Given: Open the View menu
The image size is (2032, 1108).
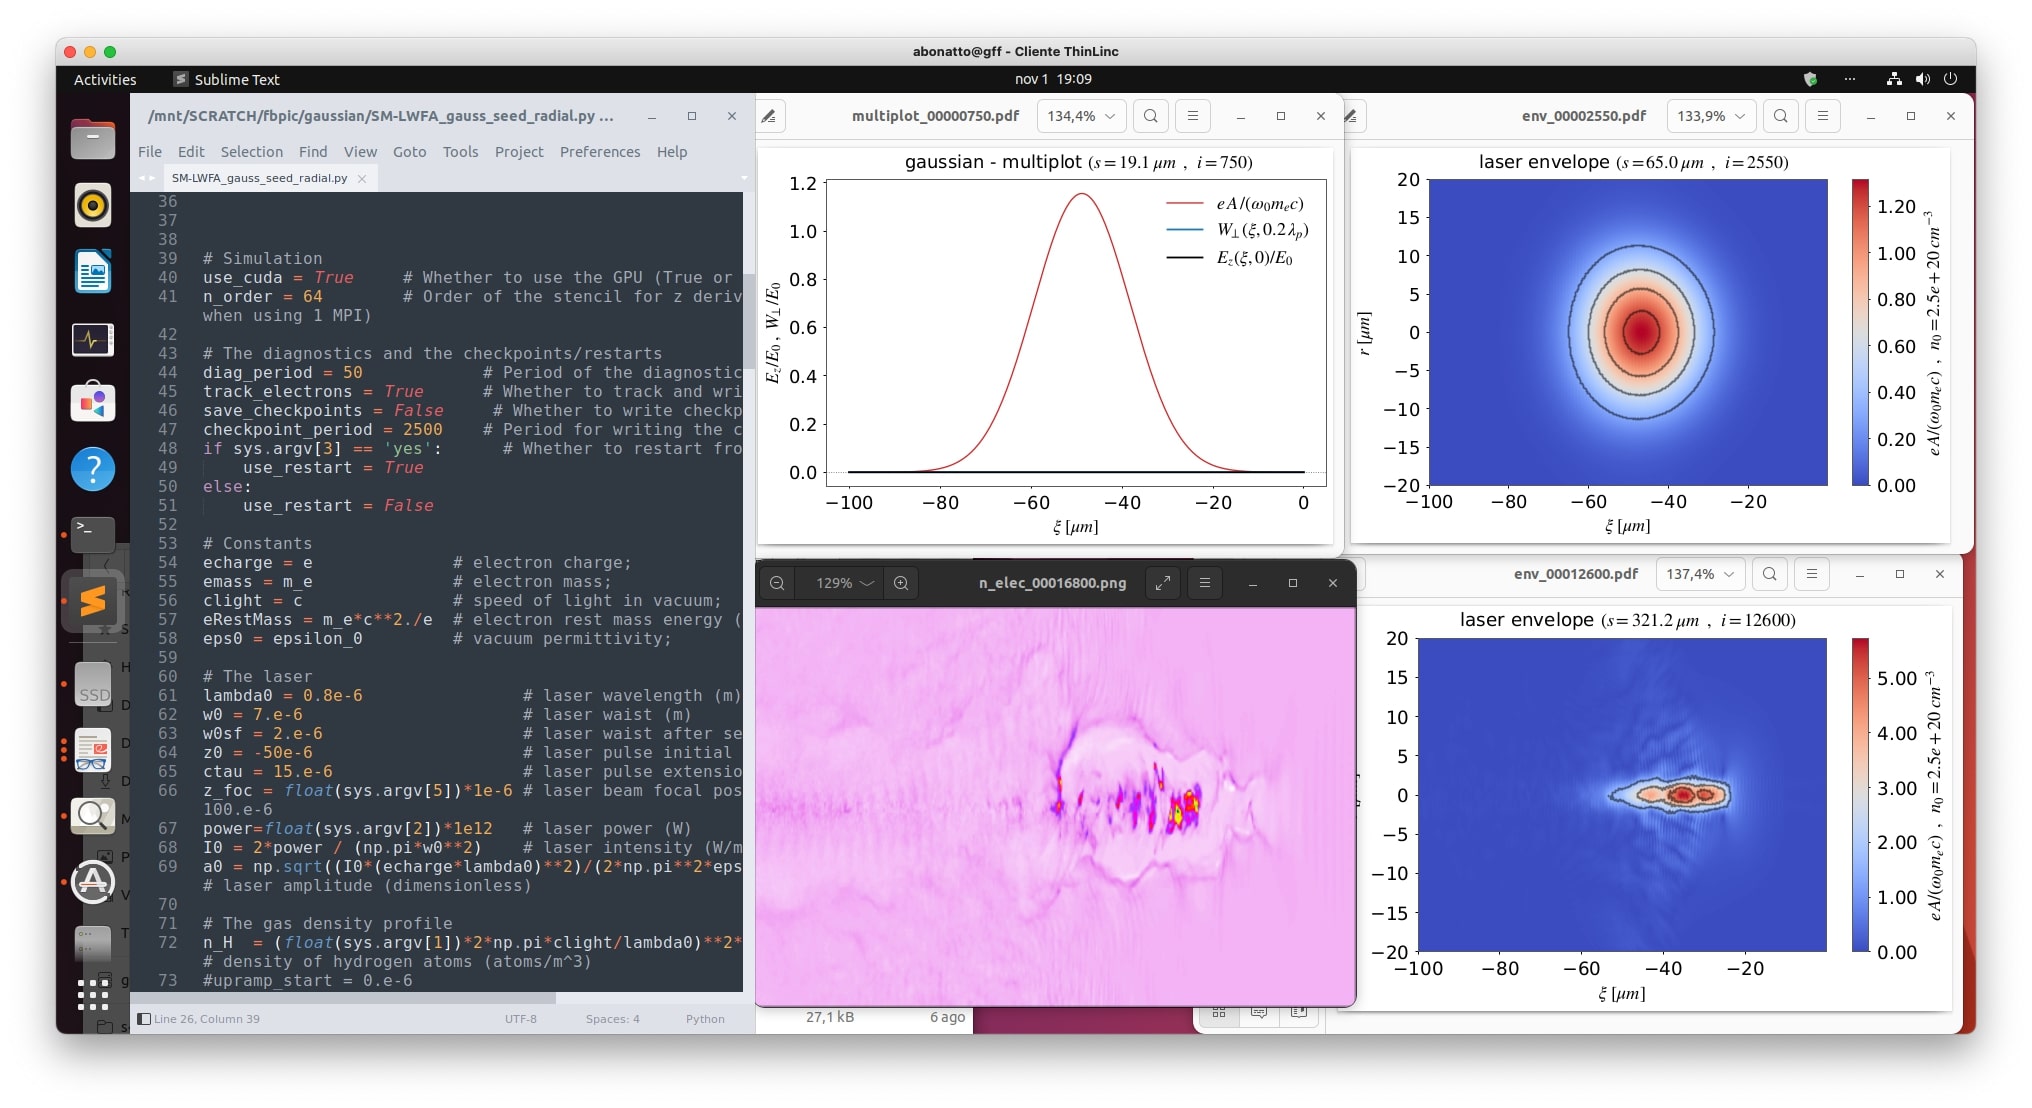Looking at the screenshot, I should point(361,152).
